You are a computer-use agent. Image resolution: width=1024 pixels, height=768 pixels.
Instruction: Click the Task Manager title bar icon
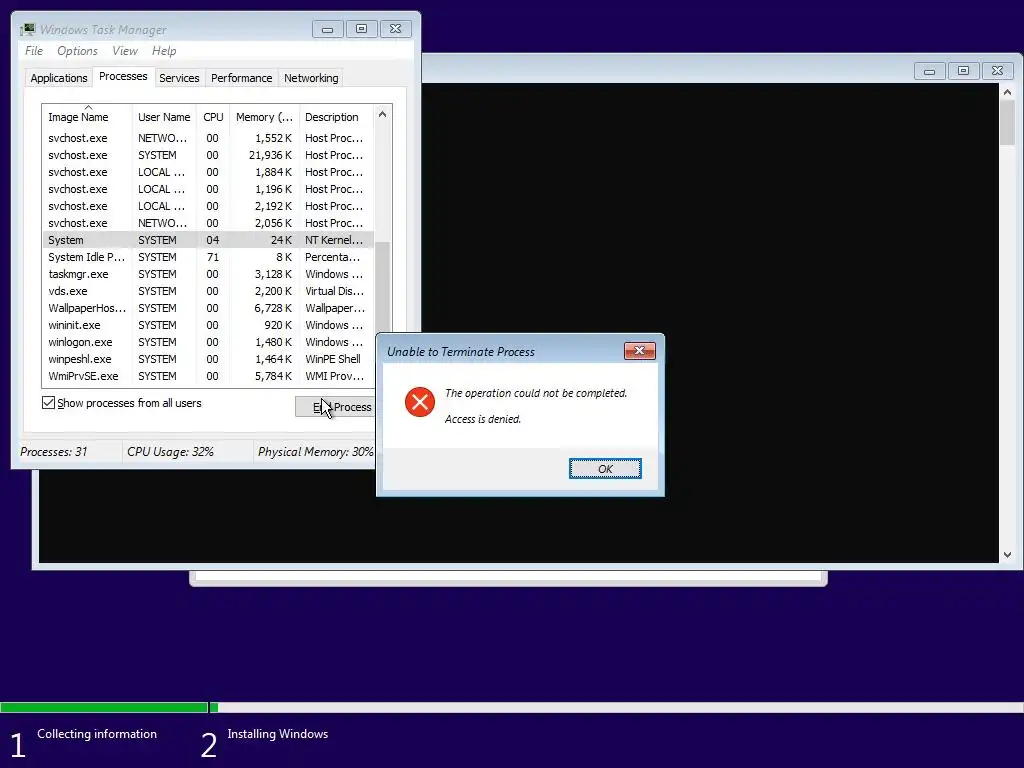27,29
